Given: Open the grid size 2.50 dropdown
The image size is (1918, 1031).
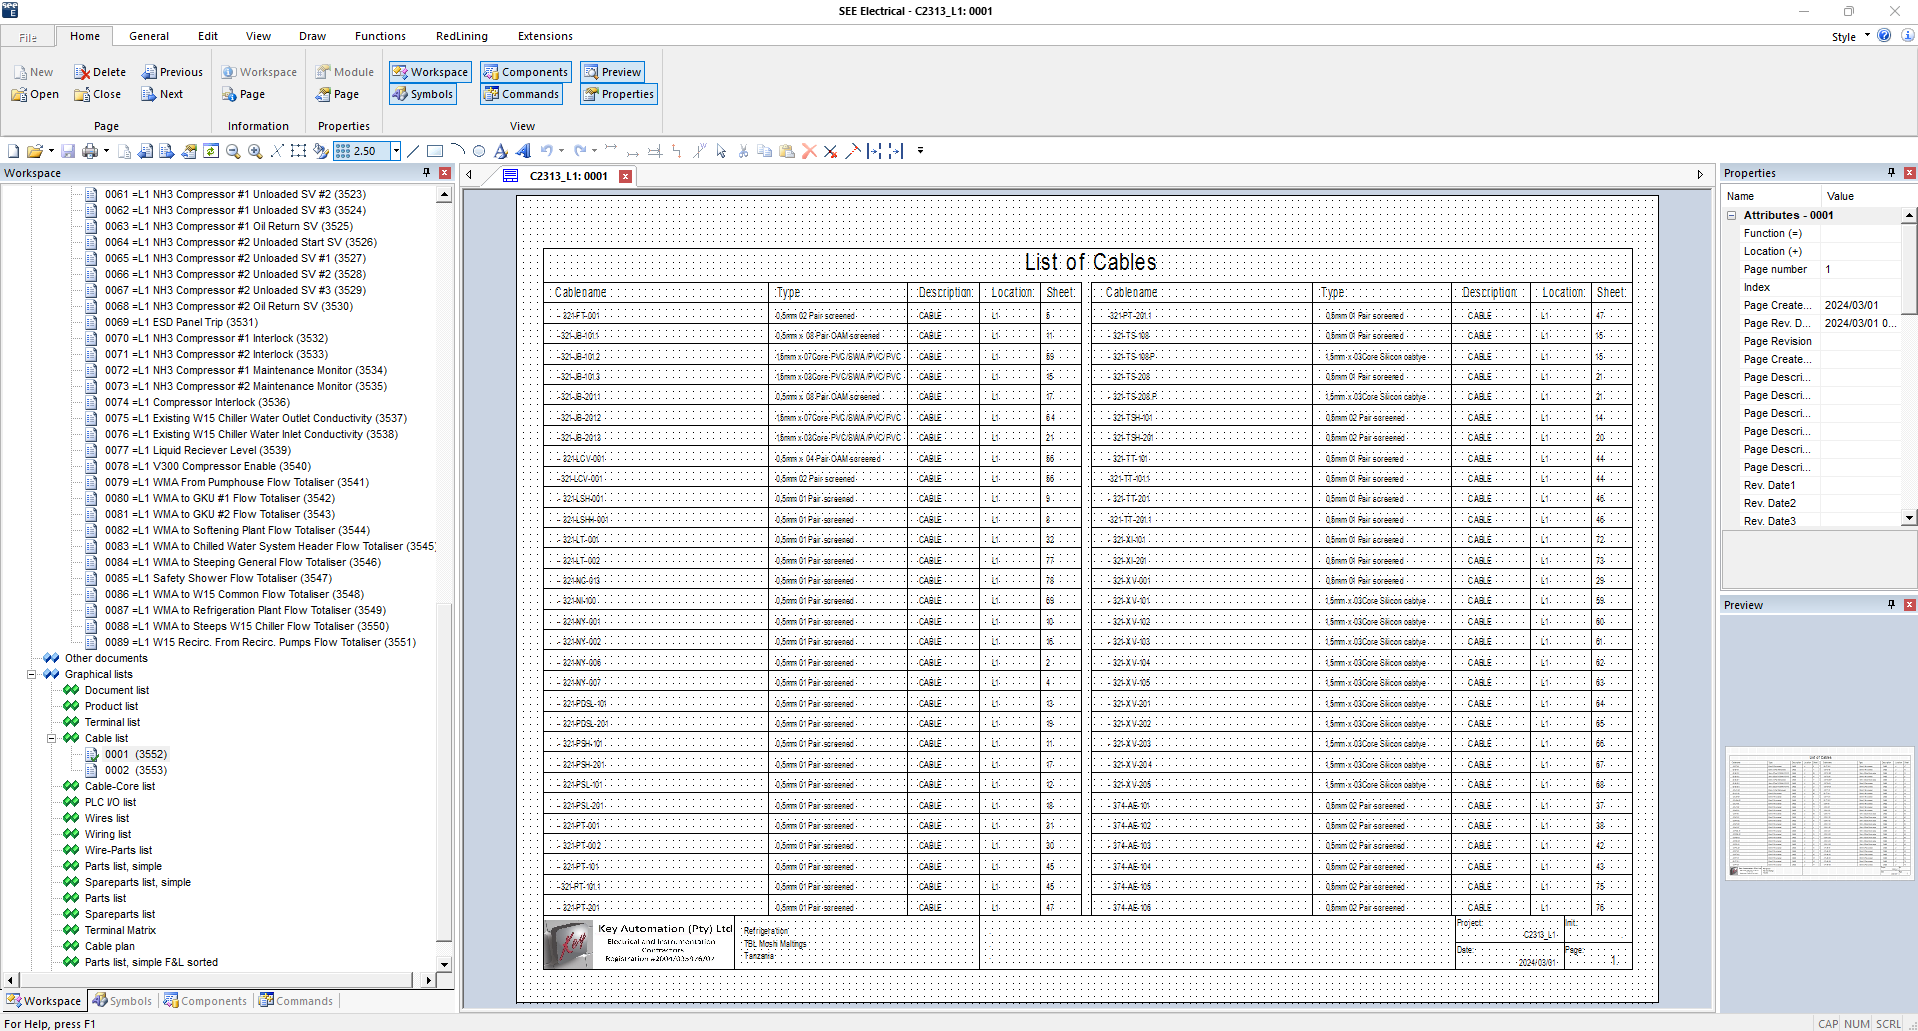Looking at the screenshot, I should click(396, 151).
